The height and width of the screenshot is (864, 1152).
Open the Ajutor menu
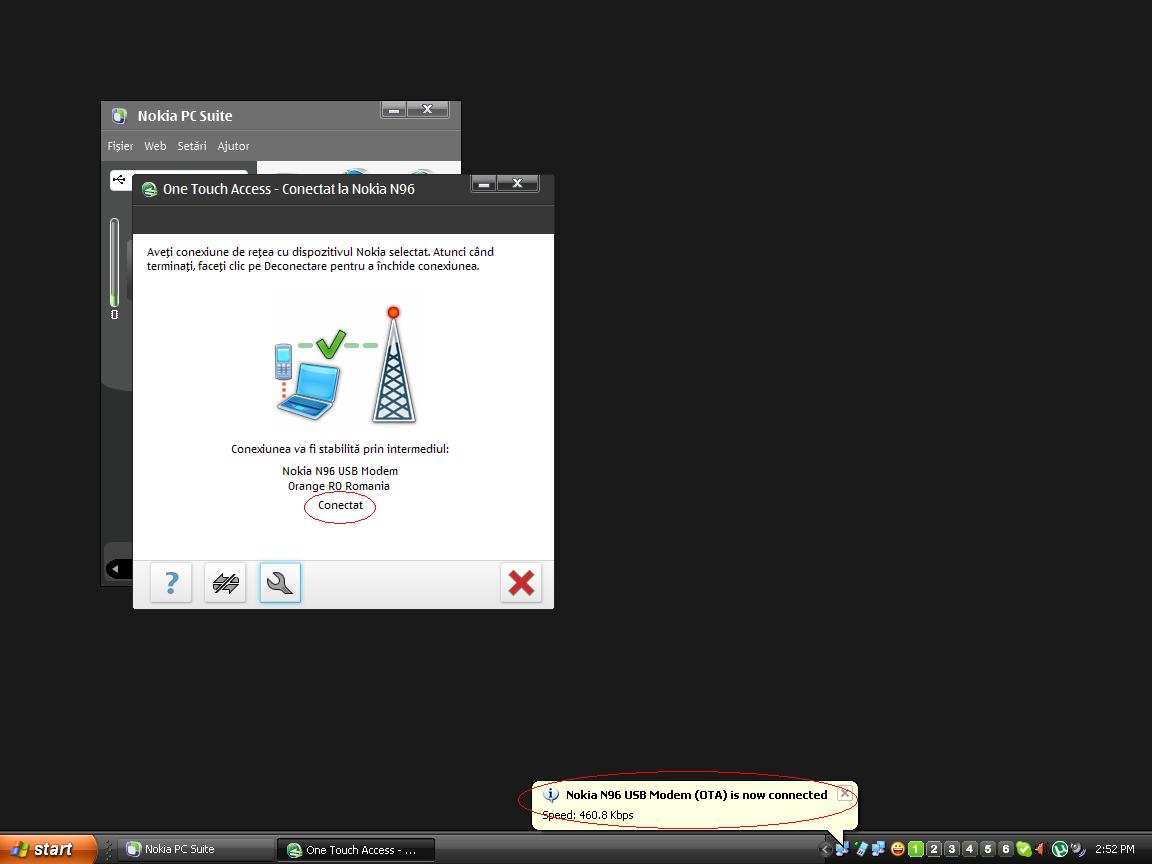[234, 146]
